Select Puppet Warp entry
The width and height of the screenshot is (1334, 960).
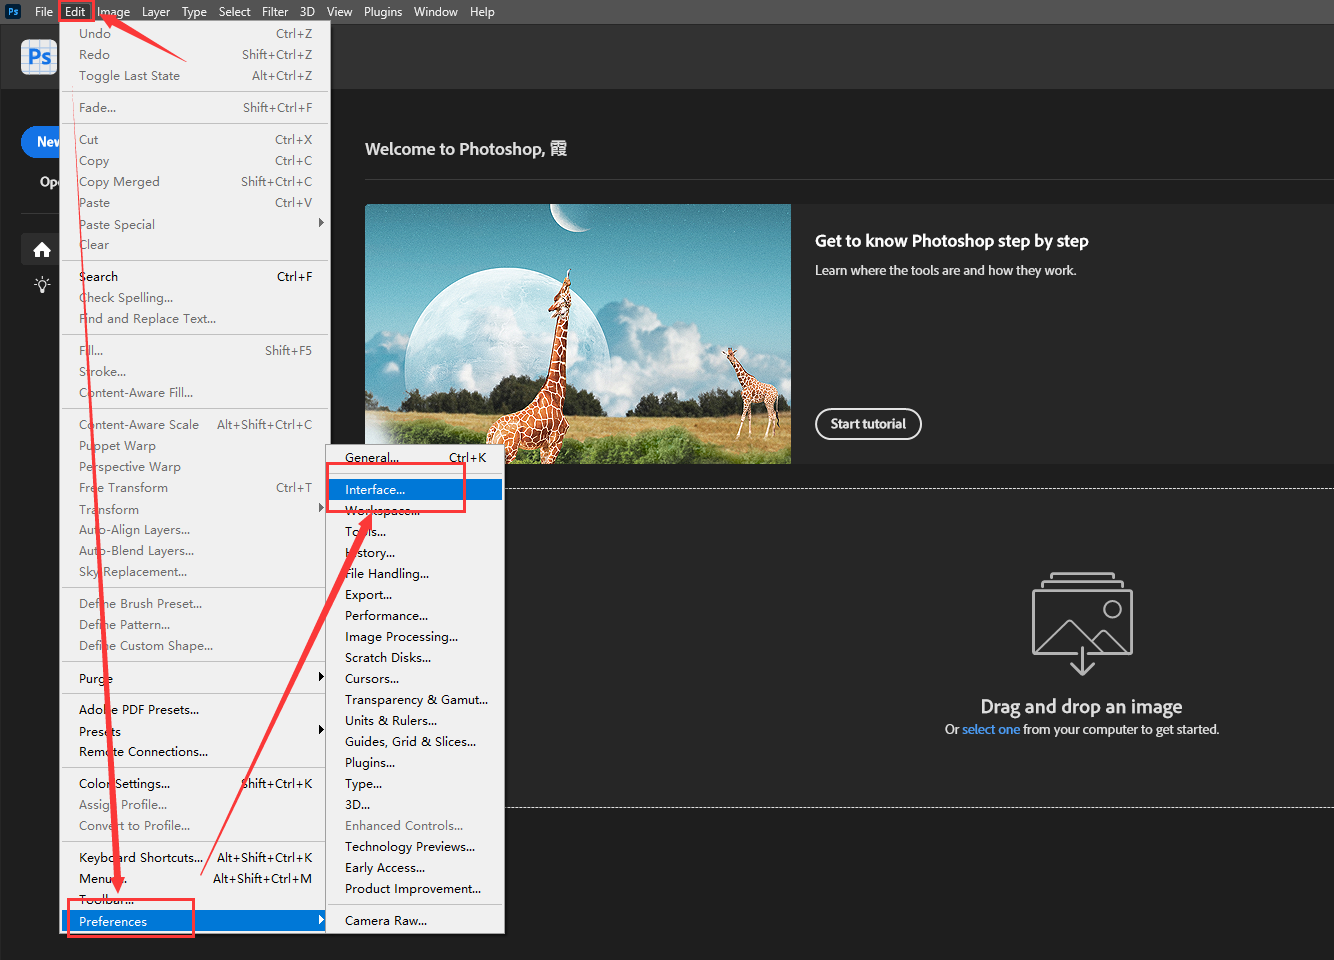coord(196,446)
